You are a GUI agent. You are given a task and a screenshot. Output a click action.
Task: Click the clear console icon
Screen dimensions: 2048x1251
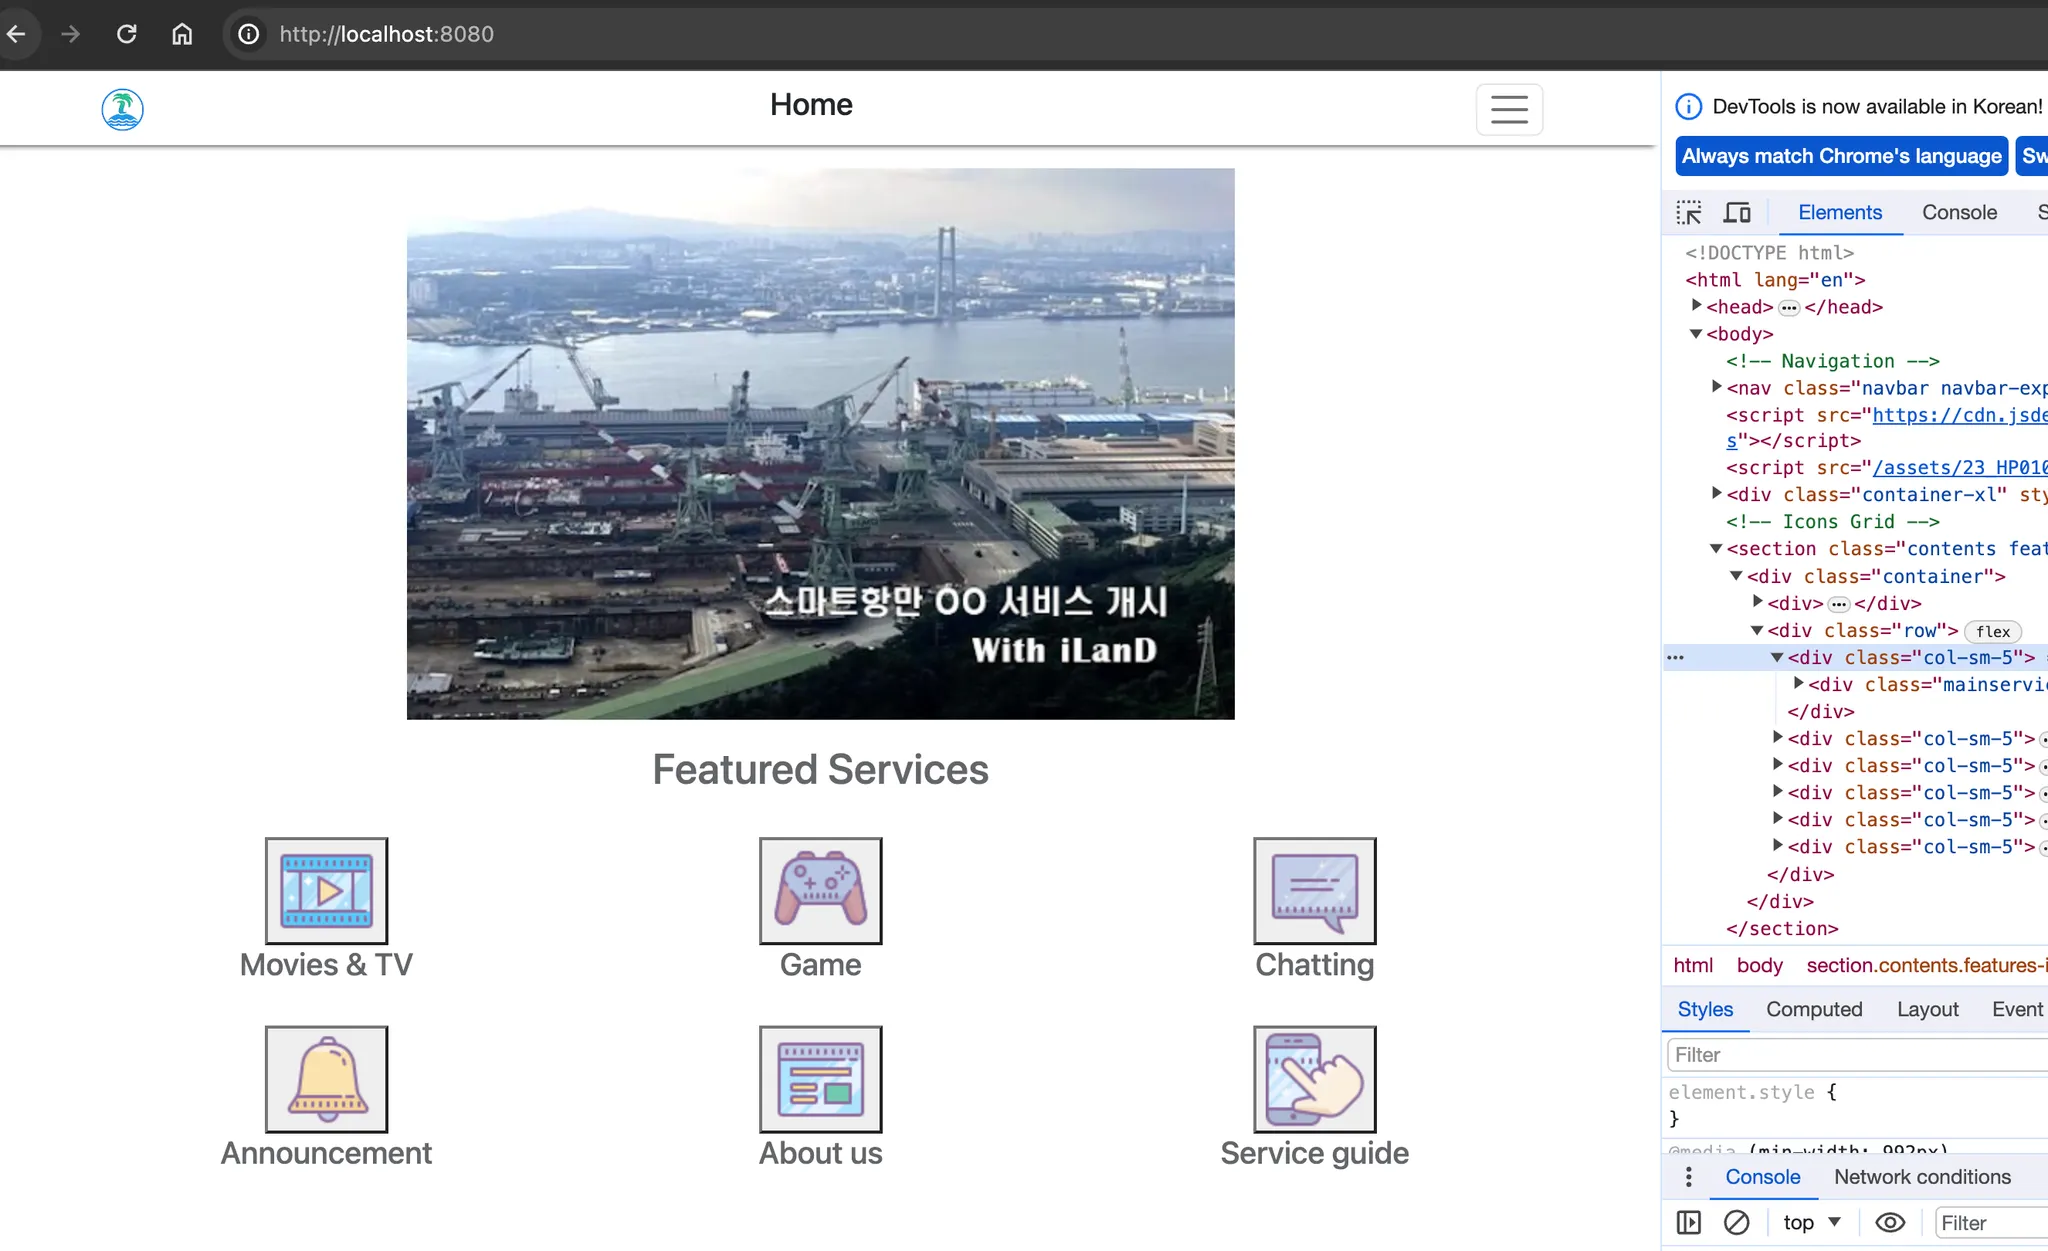(x=1737, y=1223)
